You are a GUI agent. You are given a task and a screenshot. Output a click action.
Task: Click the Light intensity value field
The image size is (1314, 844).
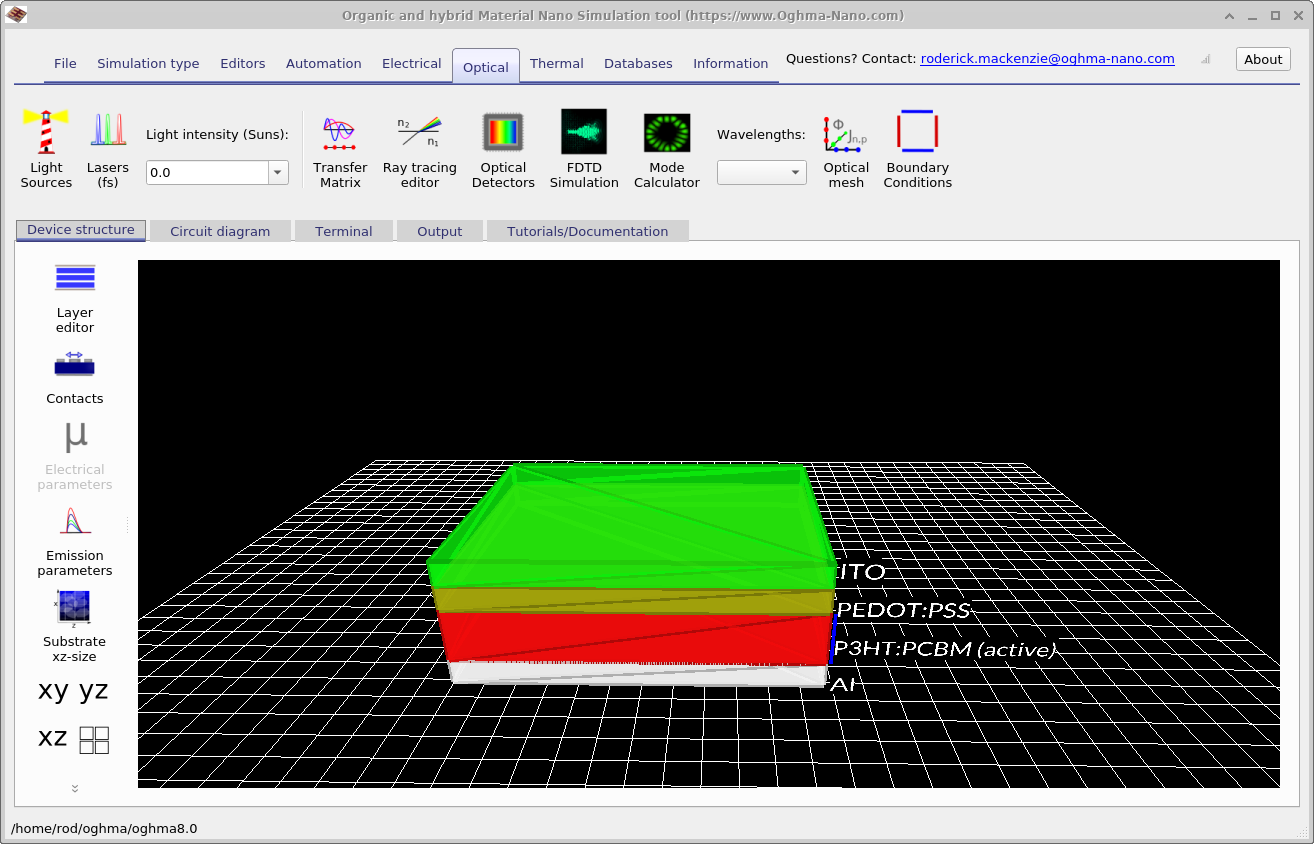[207, 173]
